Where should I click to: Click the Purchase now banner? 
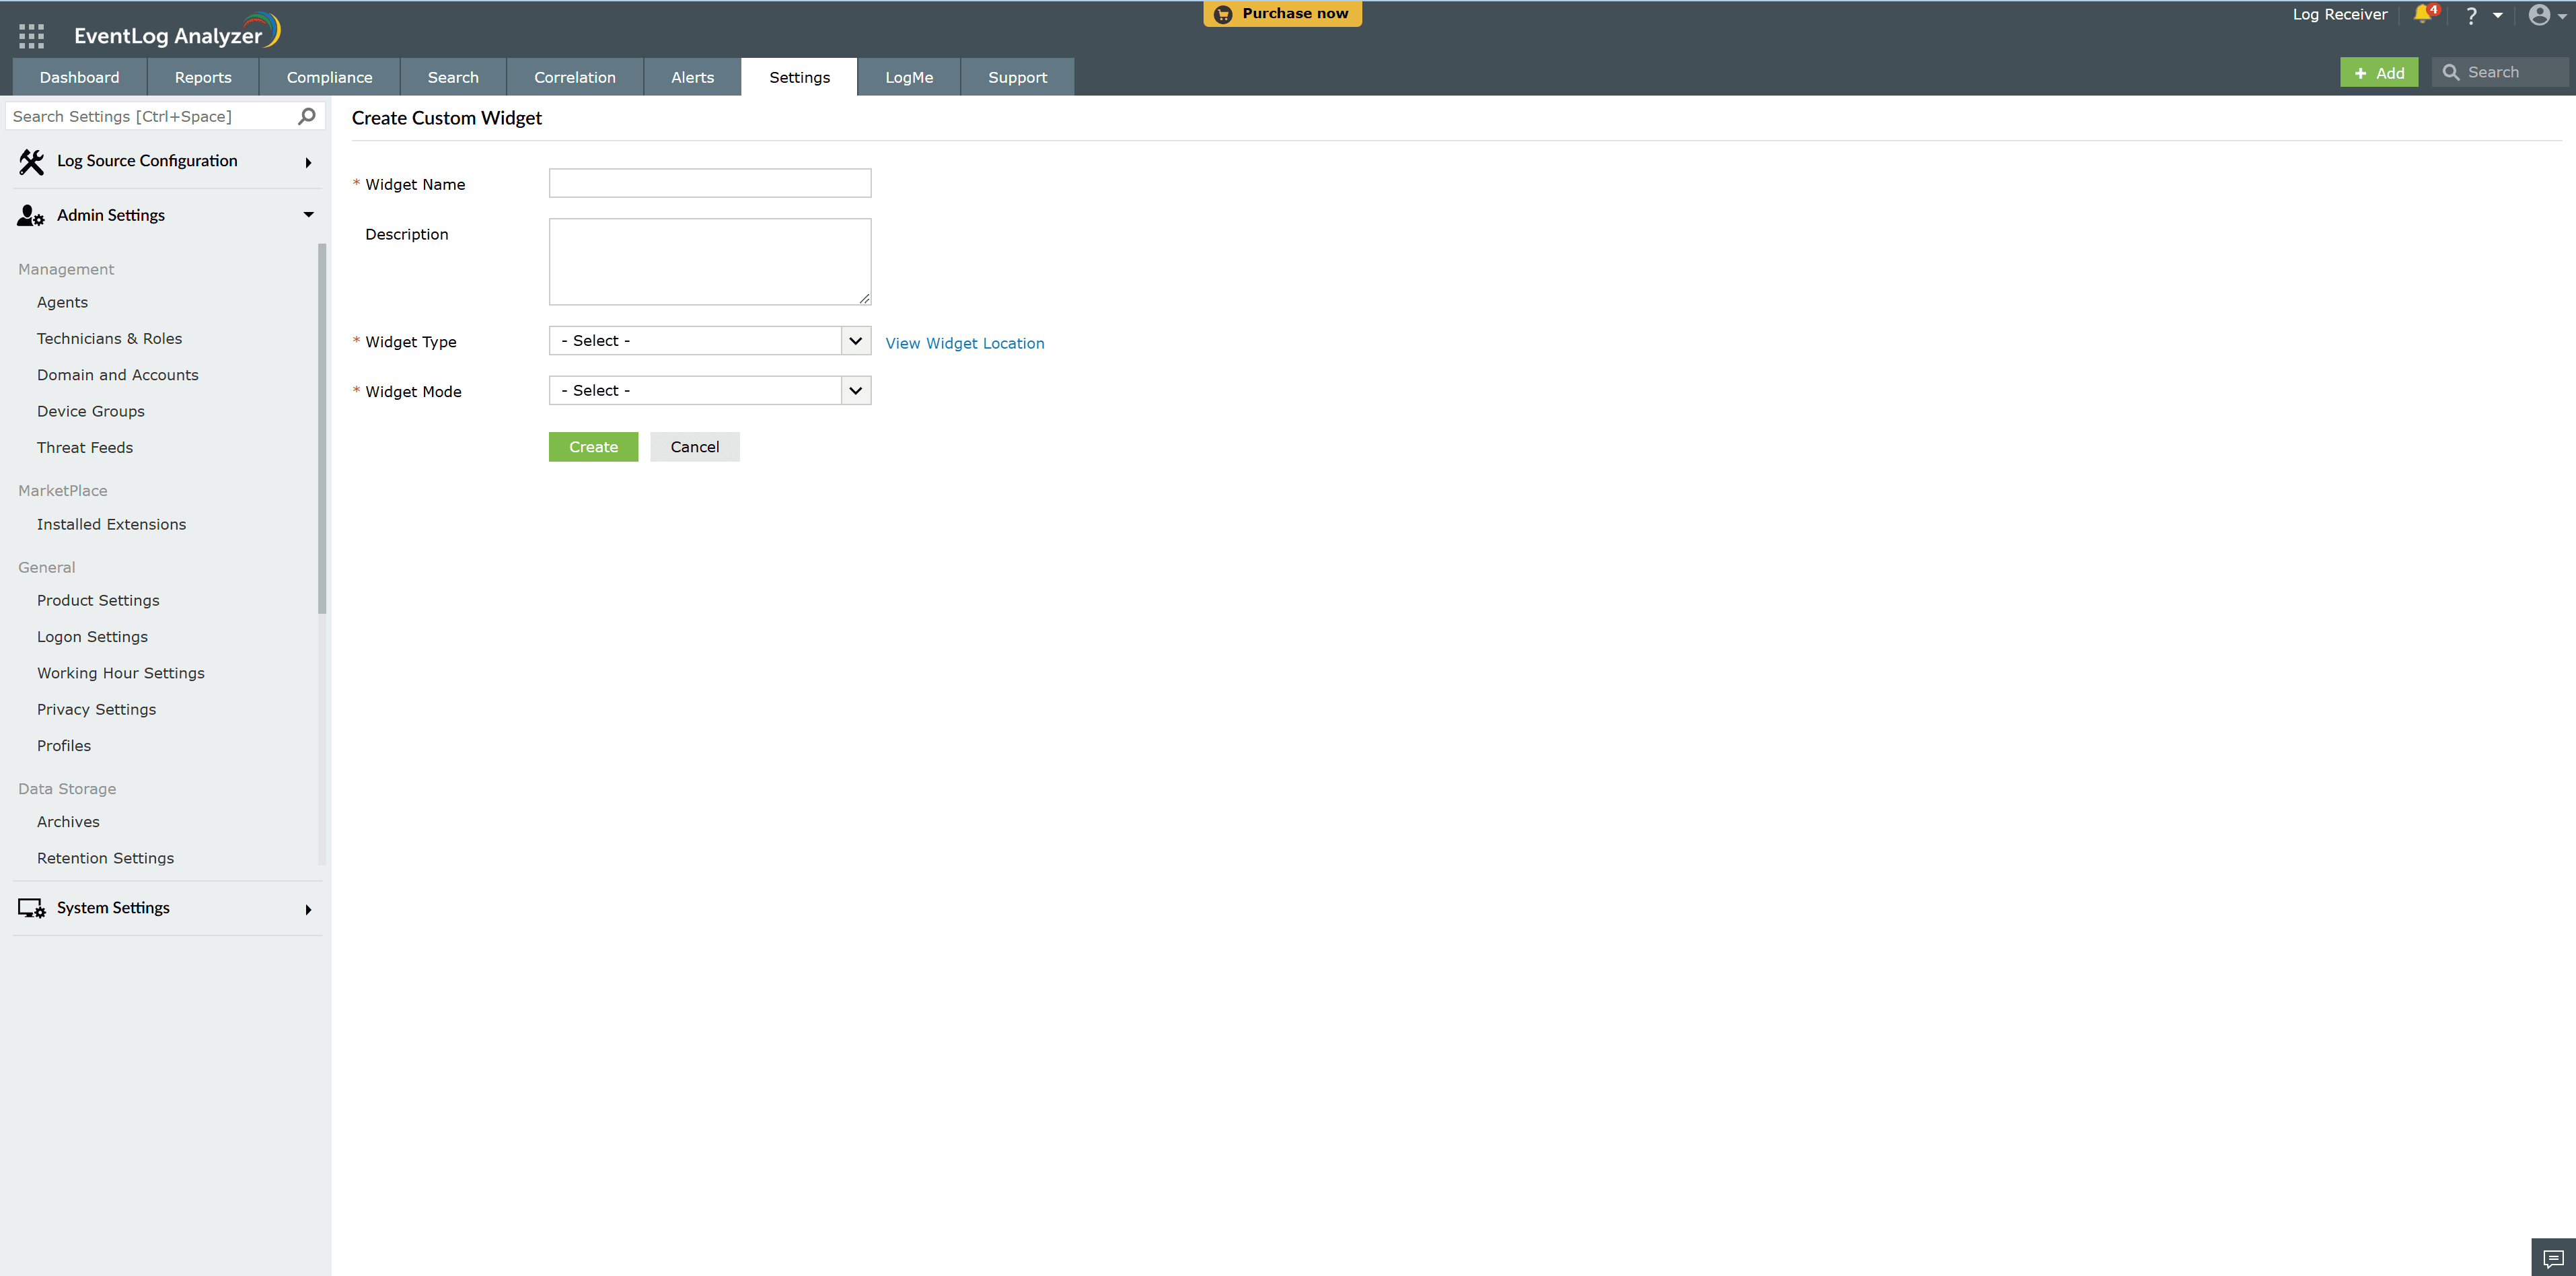(1282, 13)
